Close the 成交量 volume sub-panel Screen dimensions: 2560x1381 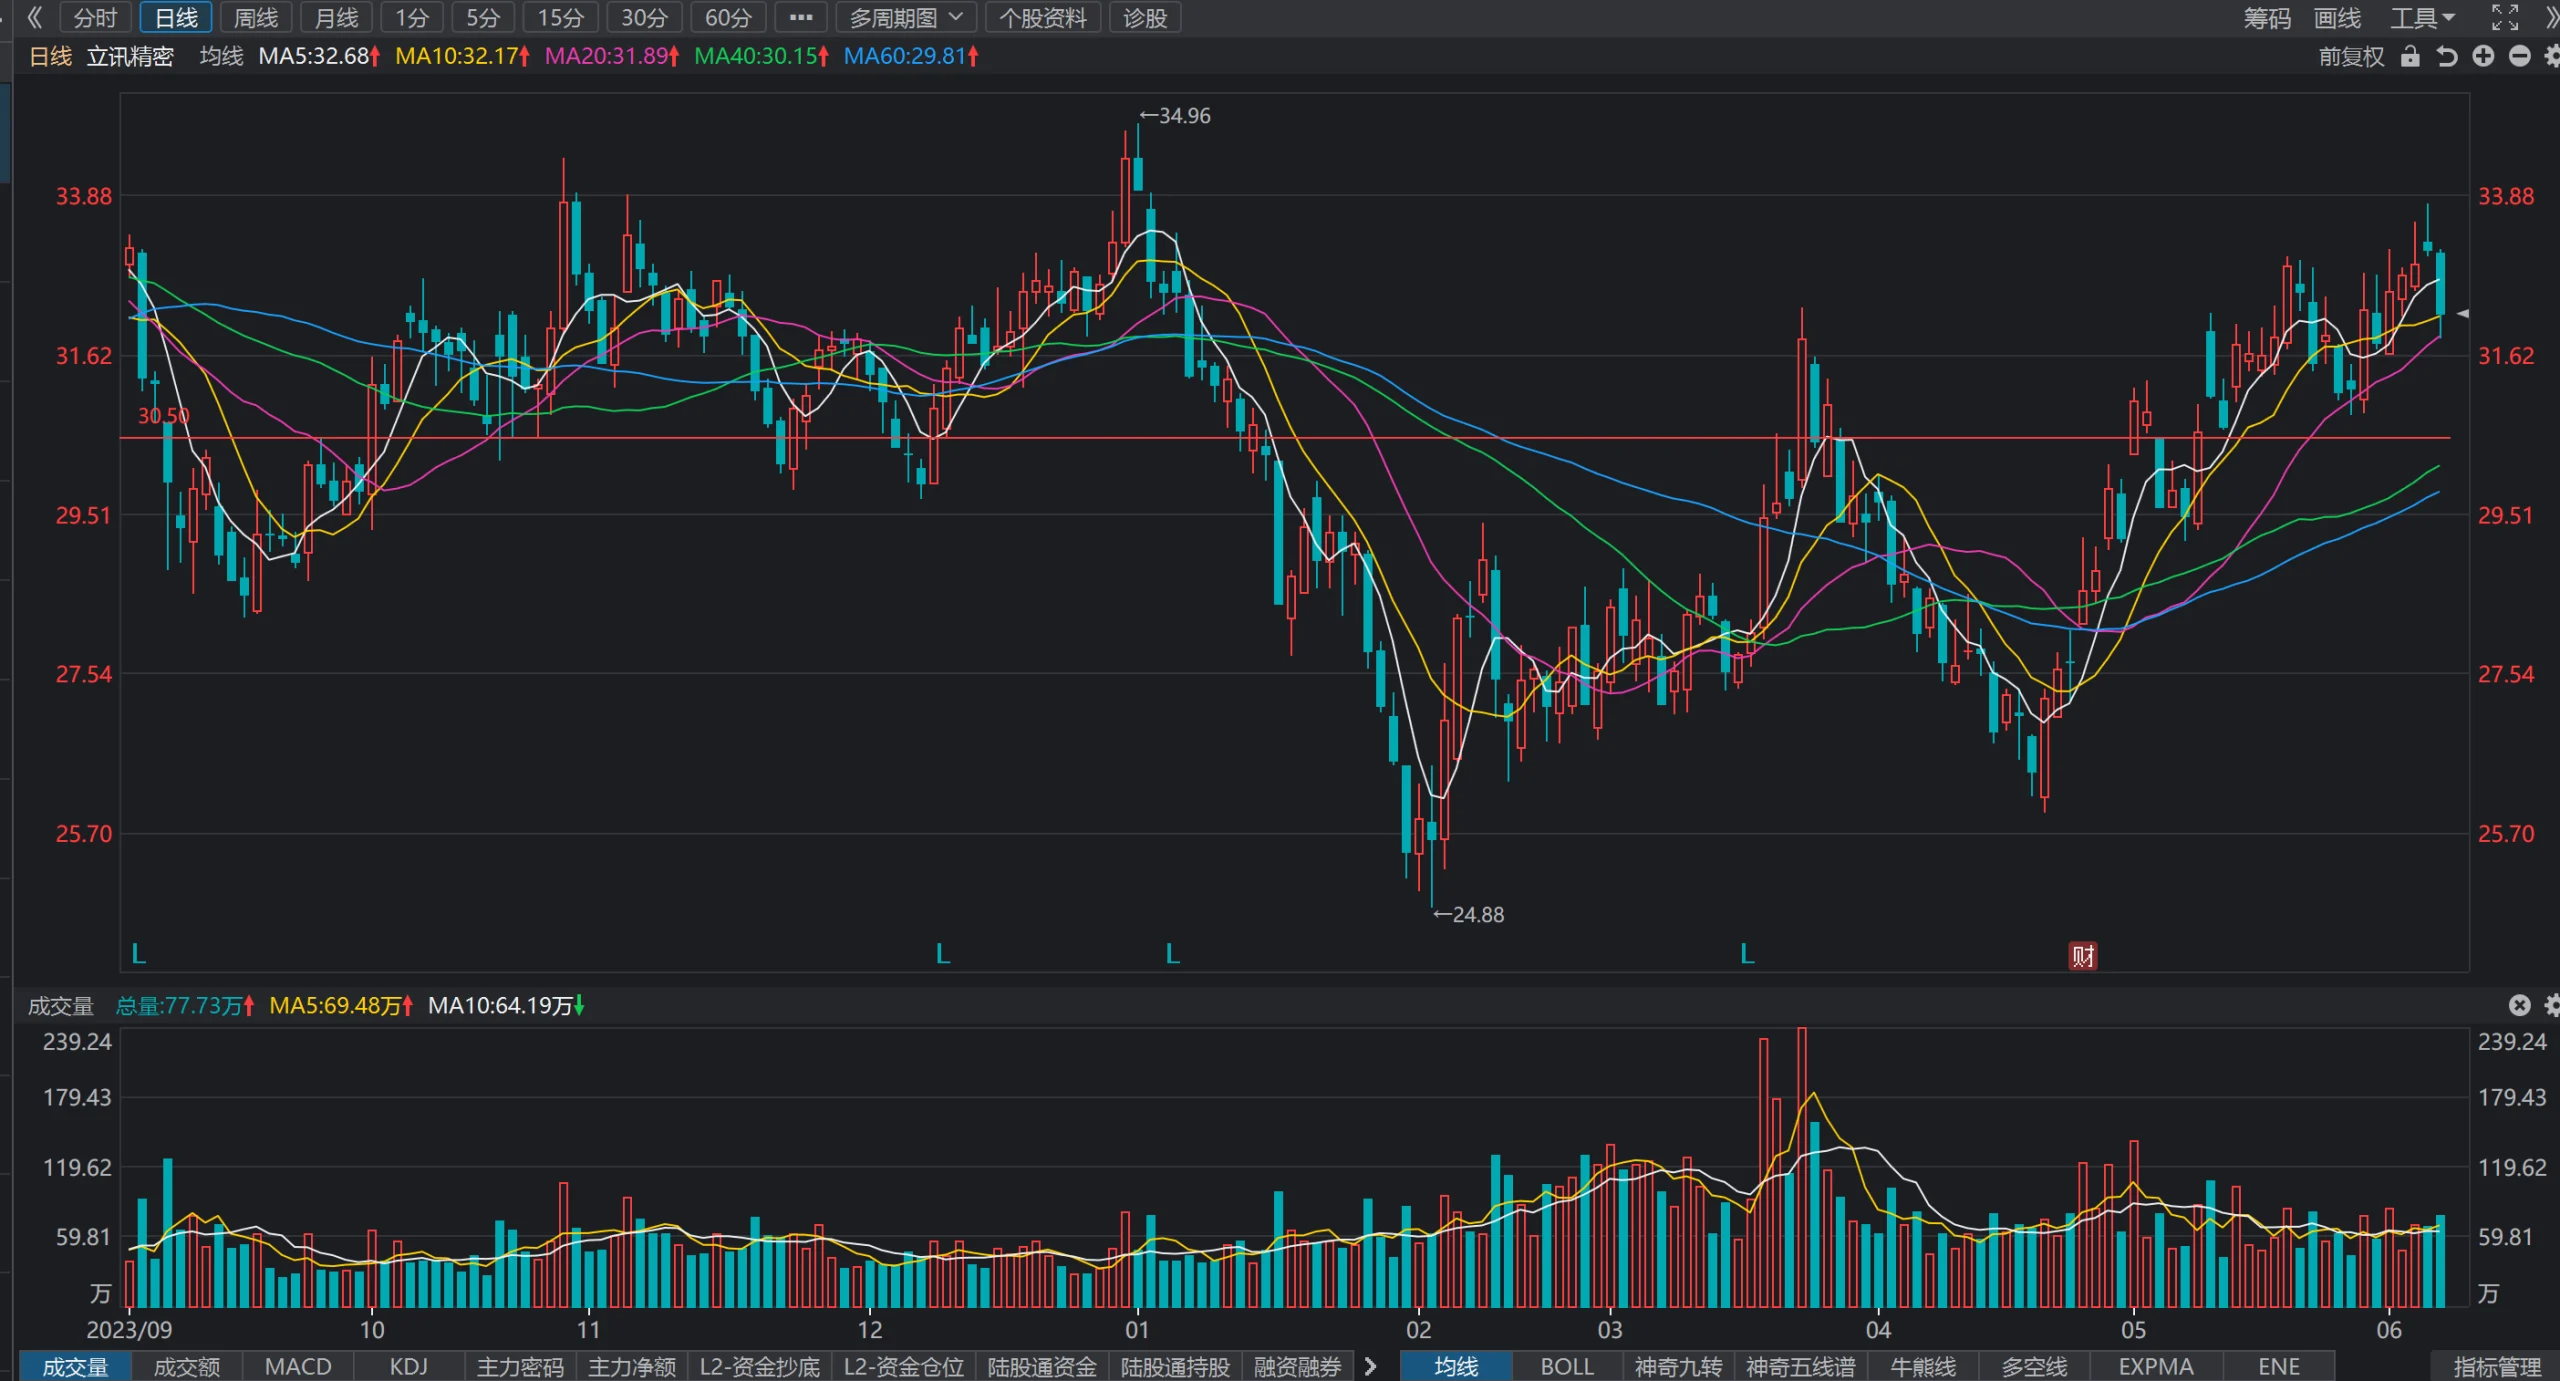[2519, 1005]
